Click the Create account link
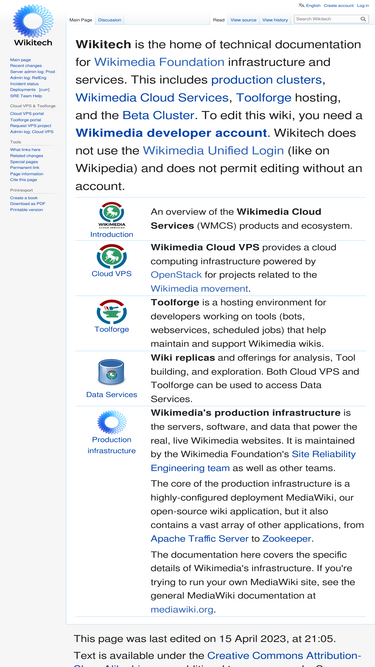 pos(338,6)
